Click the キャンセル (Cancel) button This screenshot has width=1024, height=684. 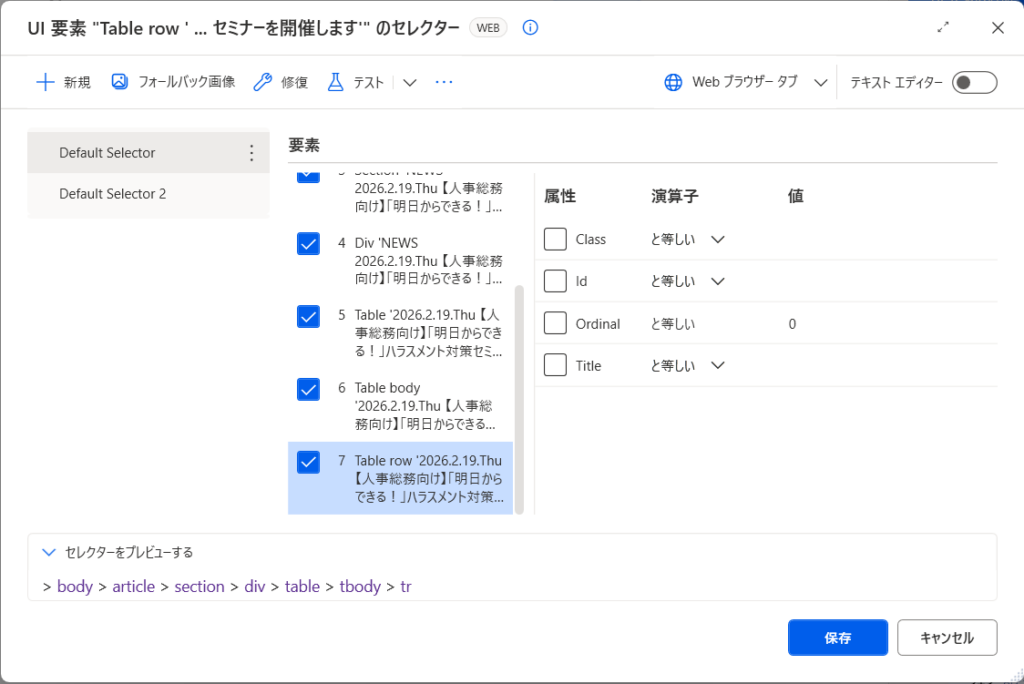point(947,638)
